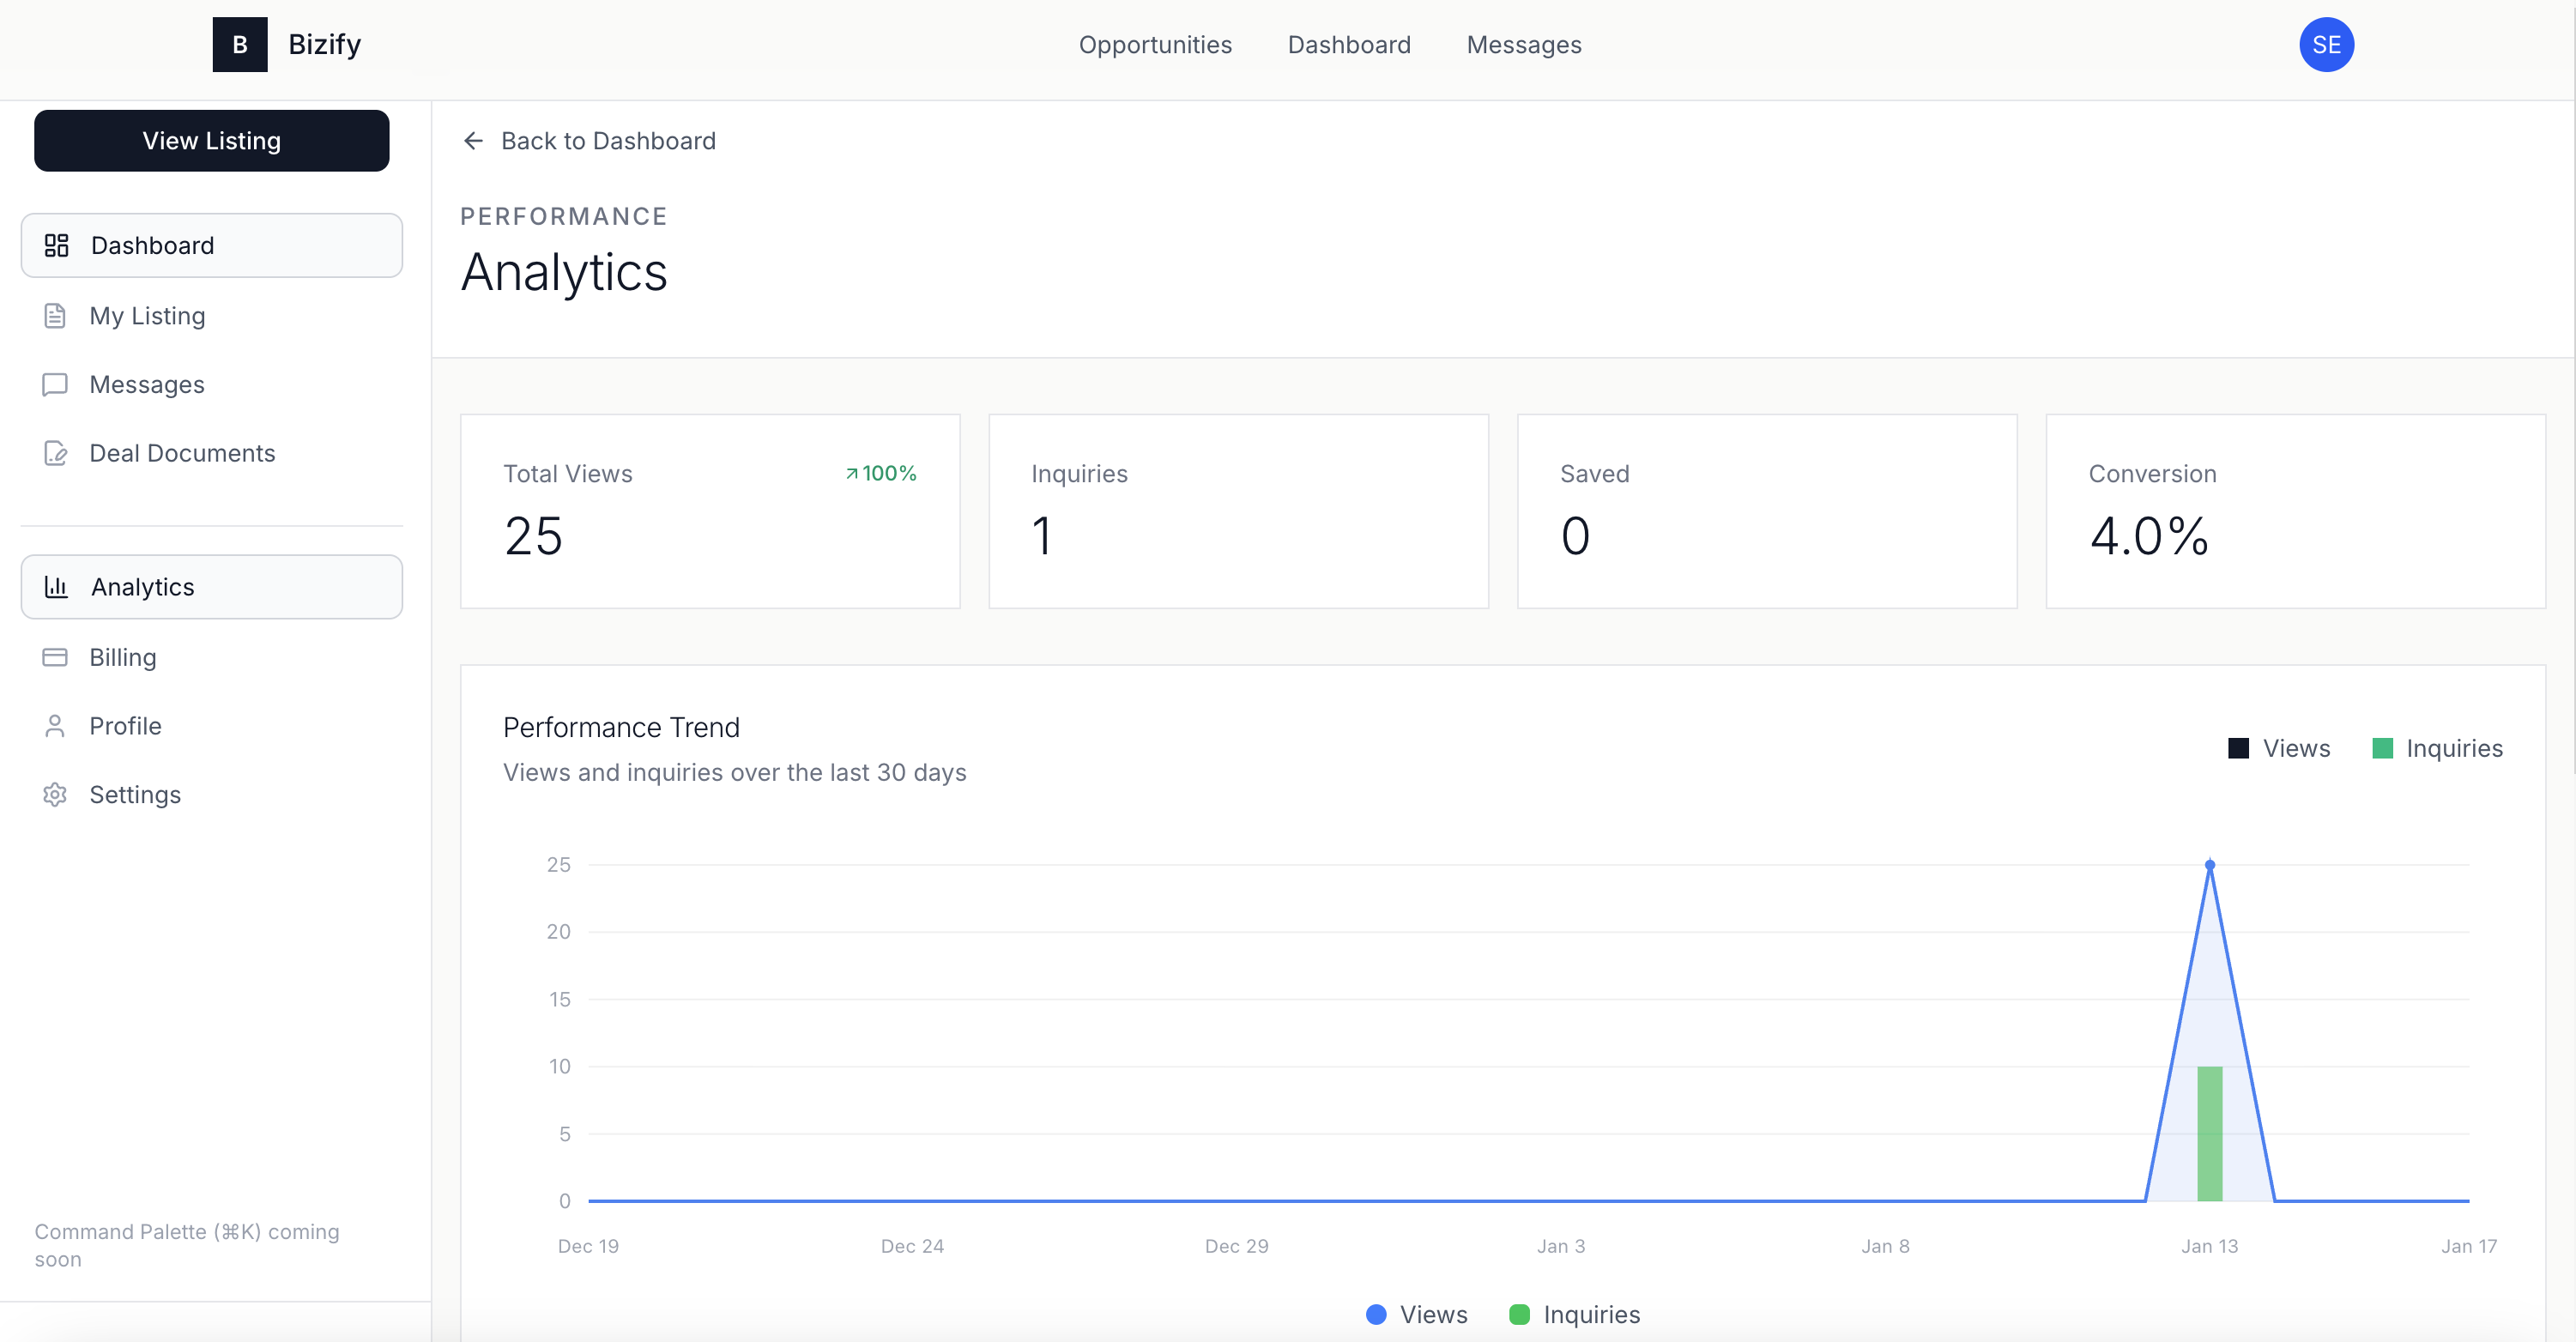Toggle the Views series in the chart legend
This screenshot has height=1342, width=2576.
[x=2280, y=747]
